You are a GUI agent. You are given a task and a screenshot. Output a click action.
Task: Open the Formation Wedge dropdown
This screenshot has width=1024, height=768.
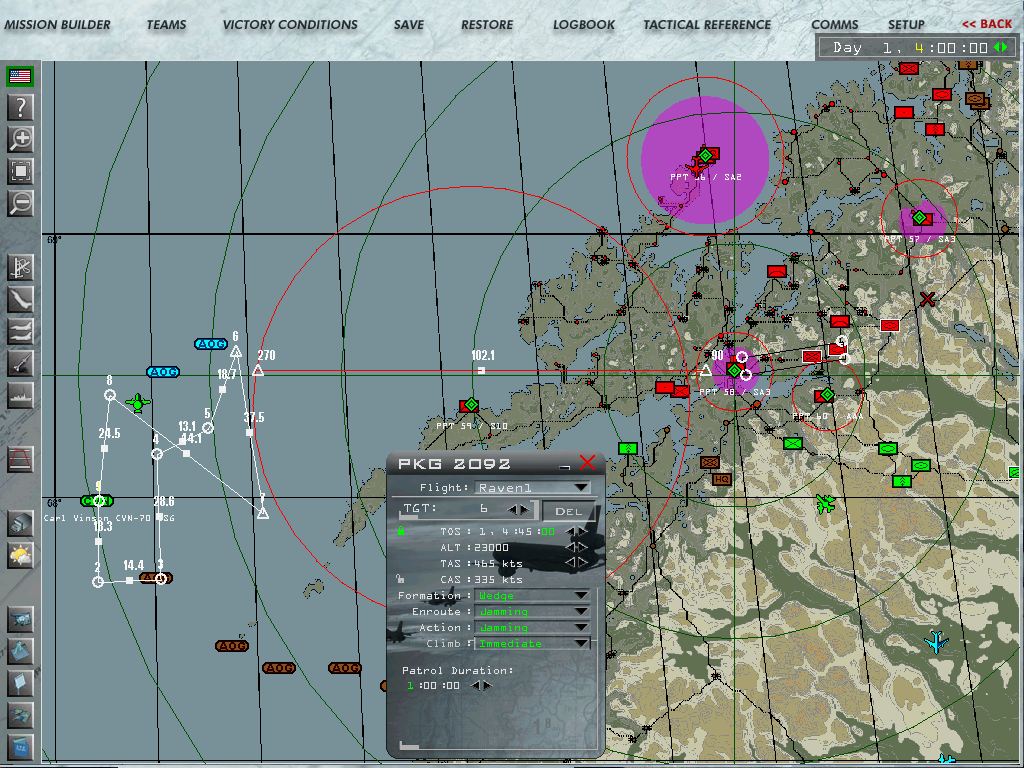532,596
